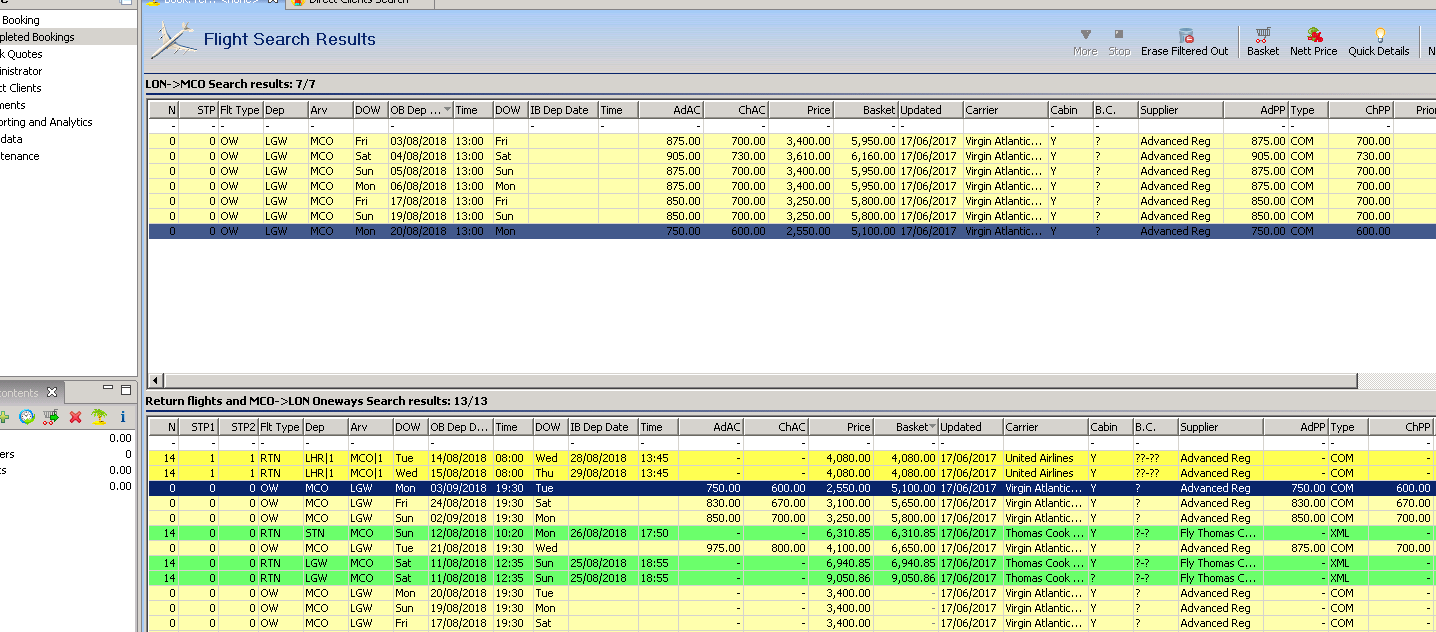Open Reporting and Analytics in left navigation
The width and height of the screenshot is (1436, 632).
click(46, 122)
